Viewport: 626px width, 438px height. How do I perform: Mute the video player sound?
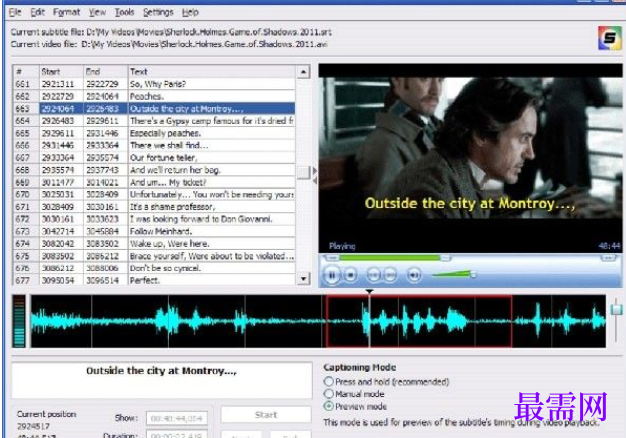coord(414,275)
